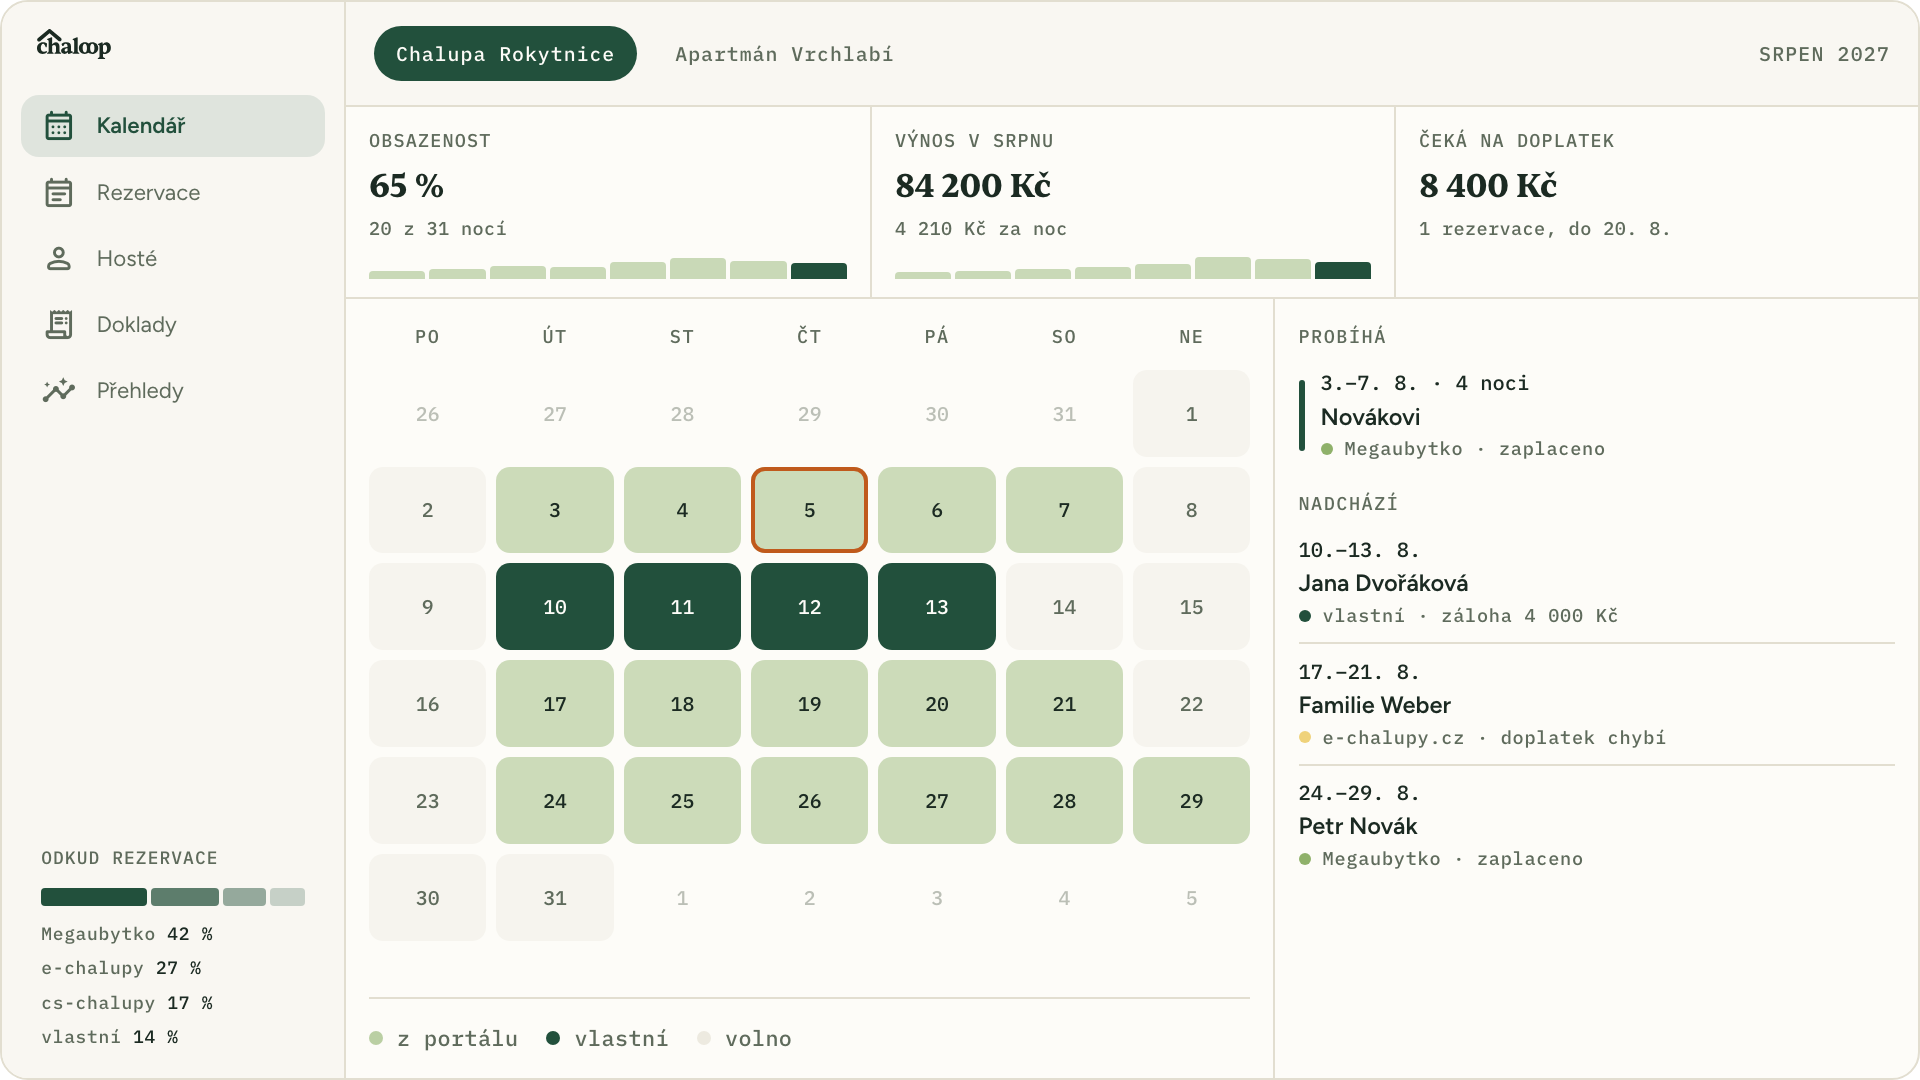Image resolution: width=1920 pixels, height=1080 pixels.
Task: Open the Přehledy chart icon
Action: click(59, 391)
